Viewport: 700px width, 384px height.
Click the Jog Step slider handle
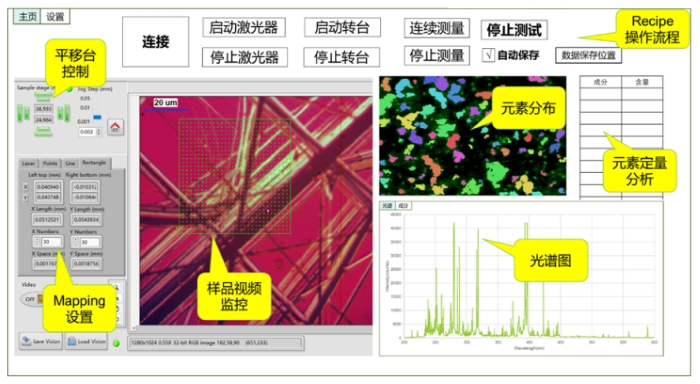click(97, 117)
